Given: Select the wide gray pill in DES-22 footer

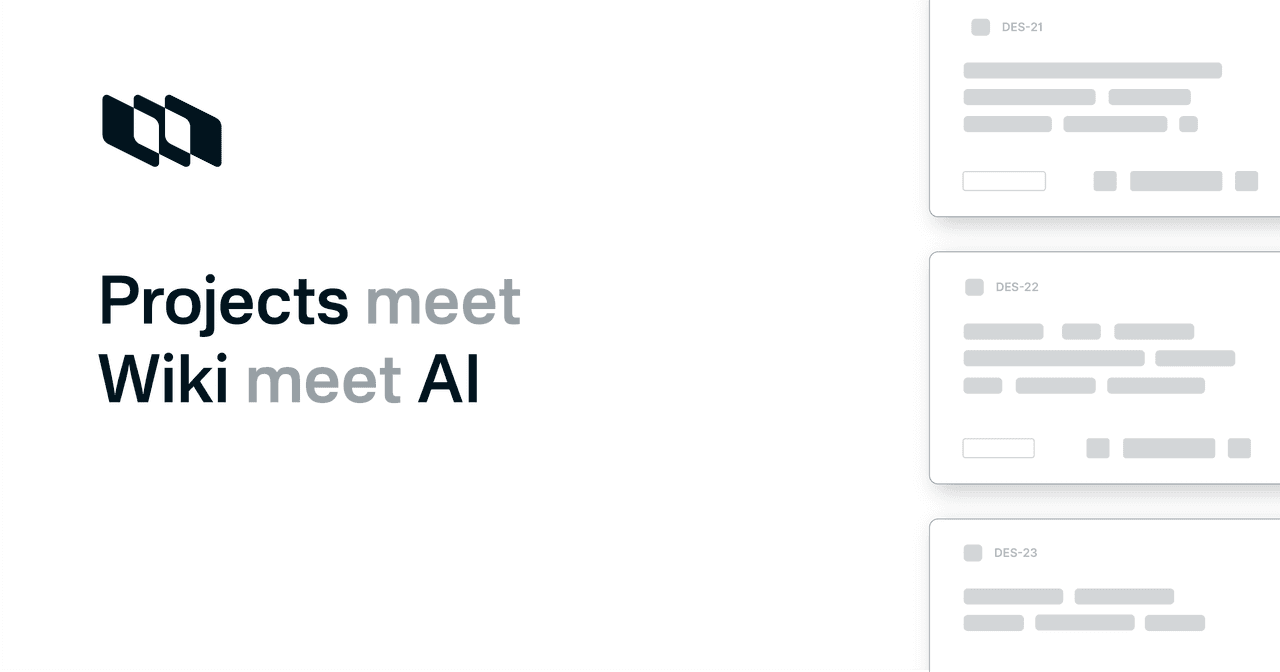Looking at the screenshot, I should [1169, 448].
